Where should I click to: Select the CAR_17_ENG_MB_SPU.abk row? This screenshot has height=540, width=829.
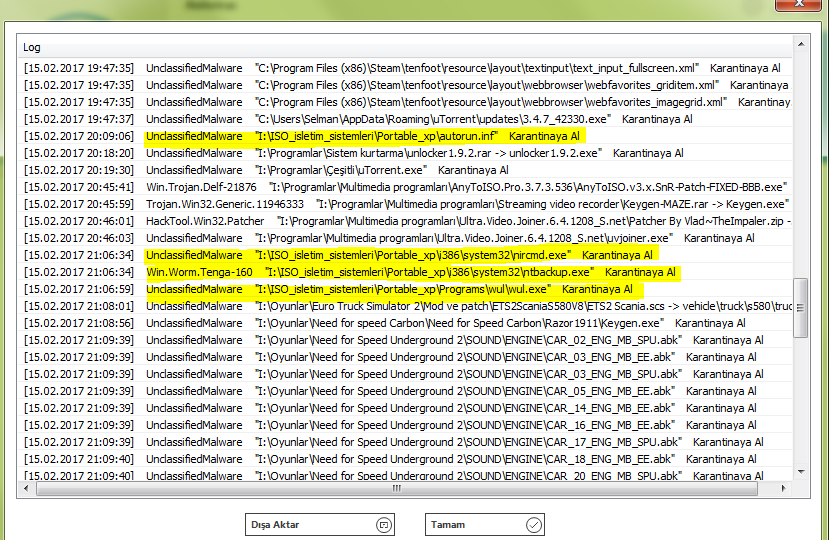406,442
